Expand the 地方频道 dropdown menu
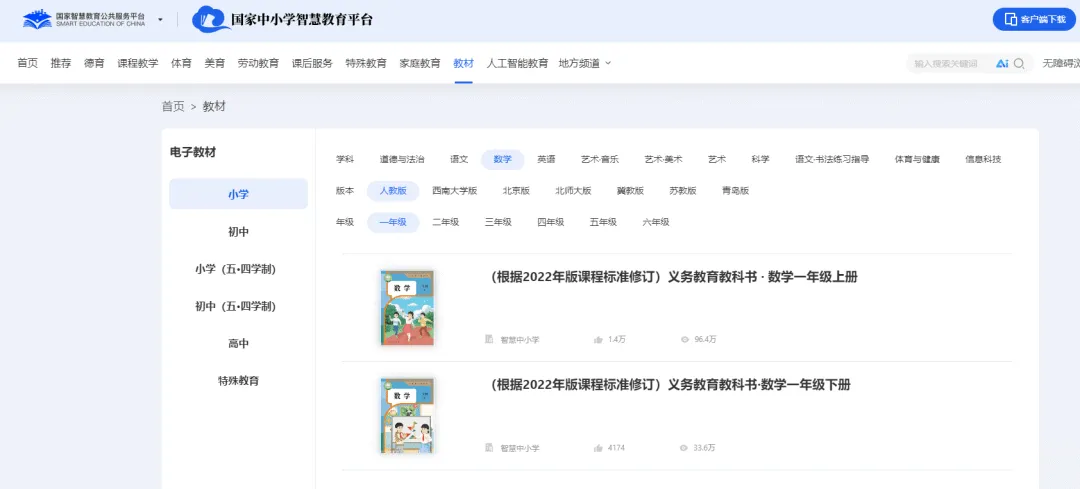 tap(585, 63)
